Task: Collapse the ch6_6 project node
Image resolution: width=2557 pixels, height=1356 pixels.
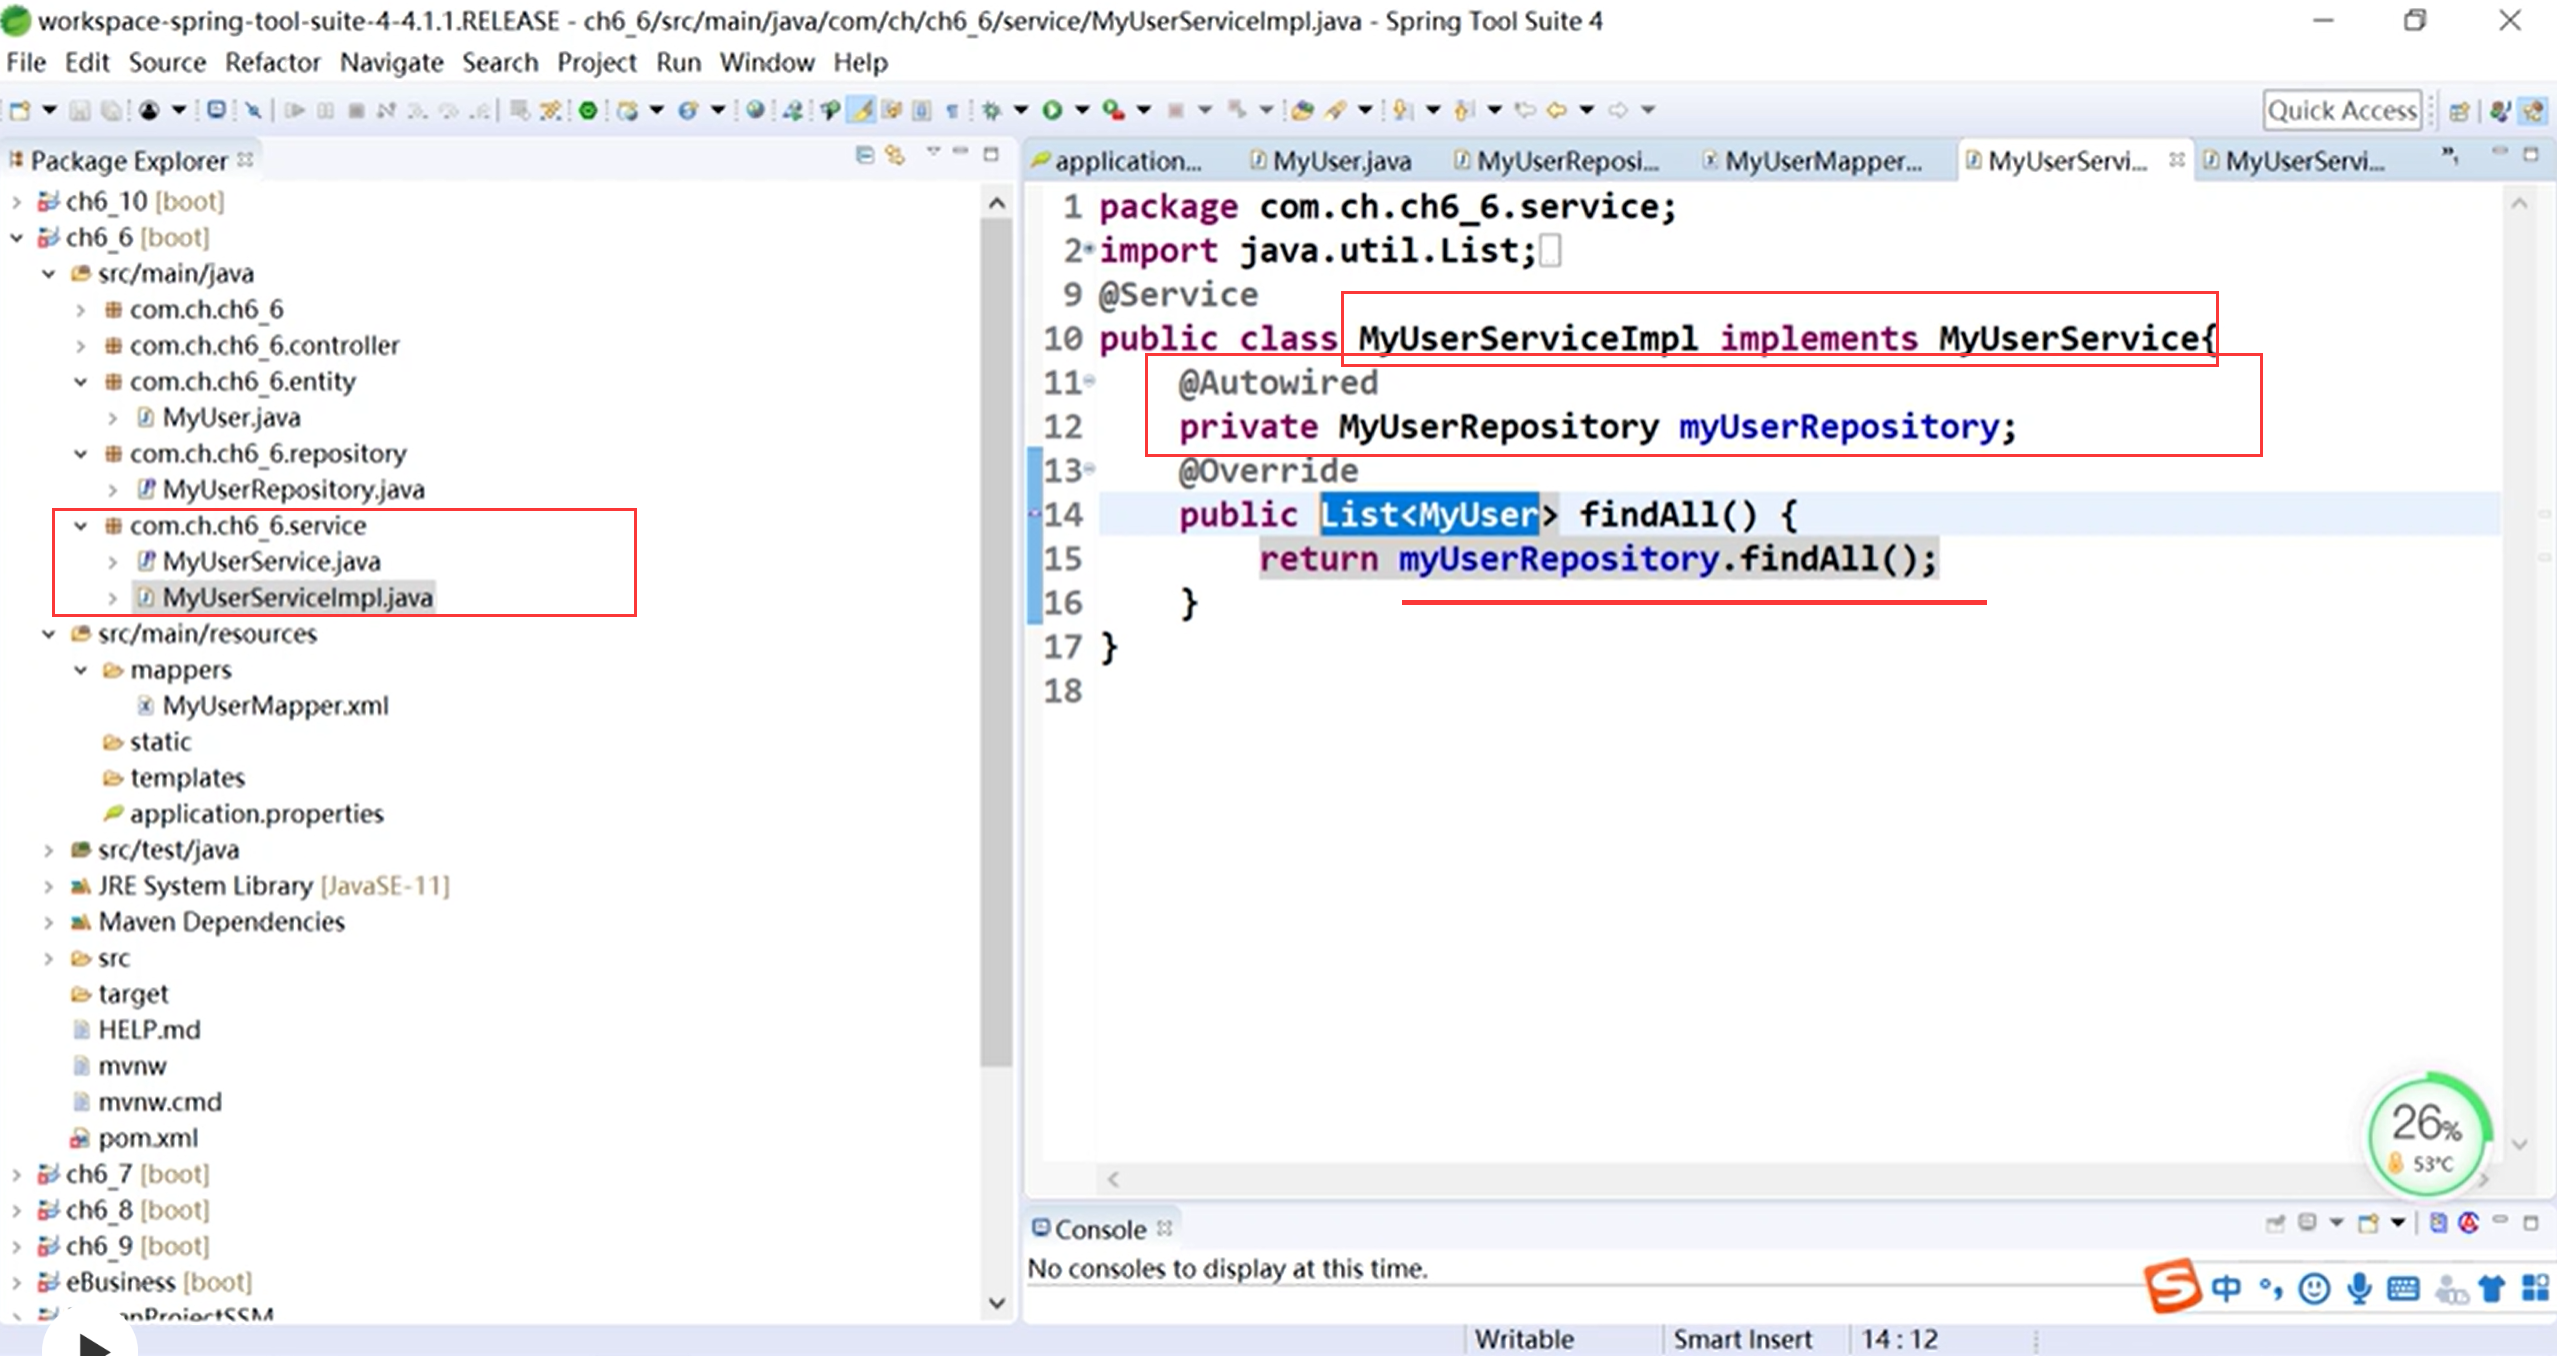Action: pyautogui.click(x=17, y=238)
